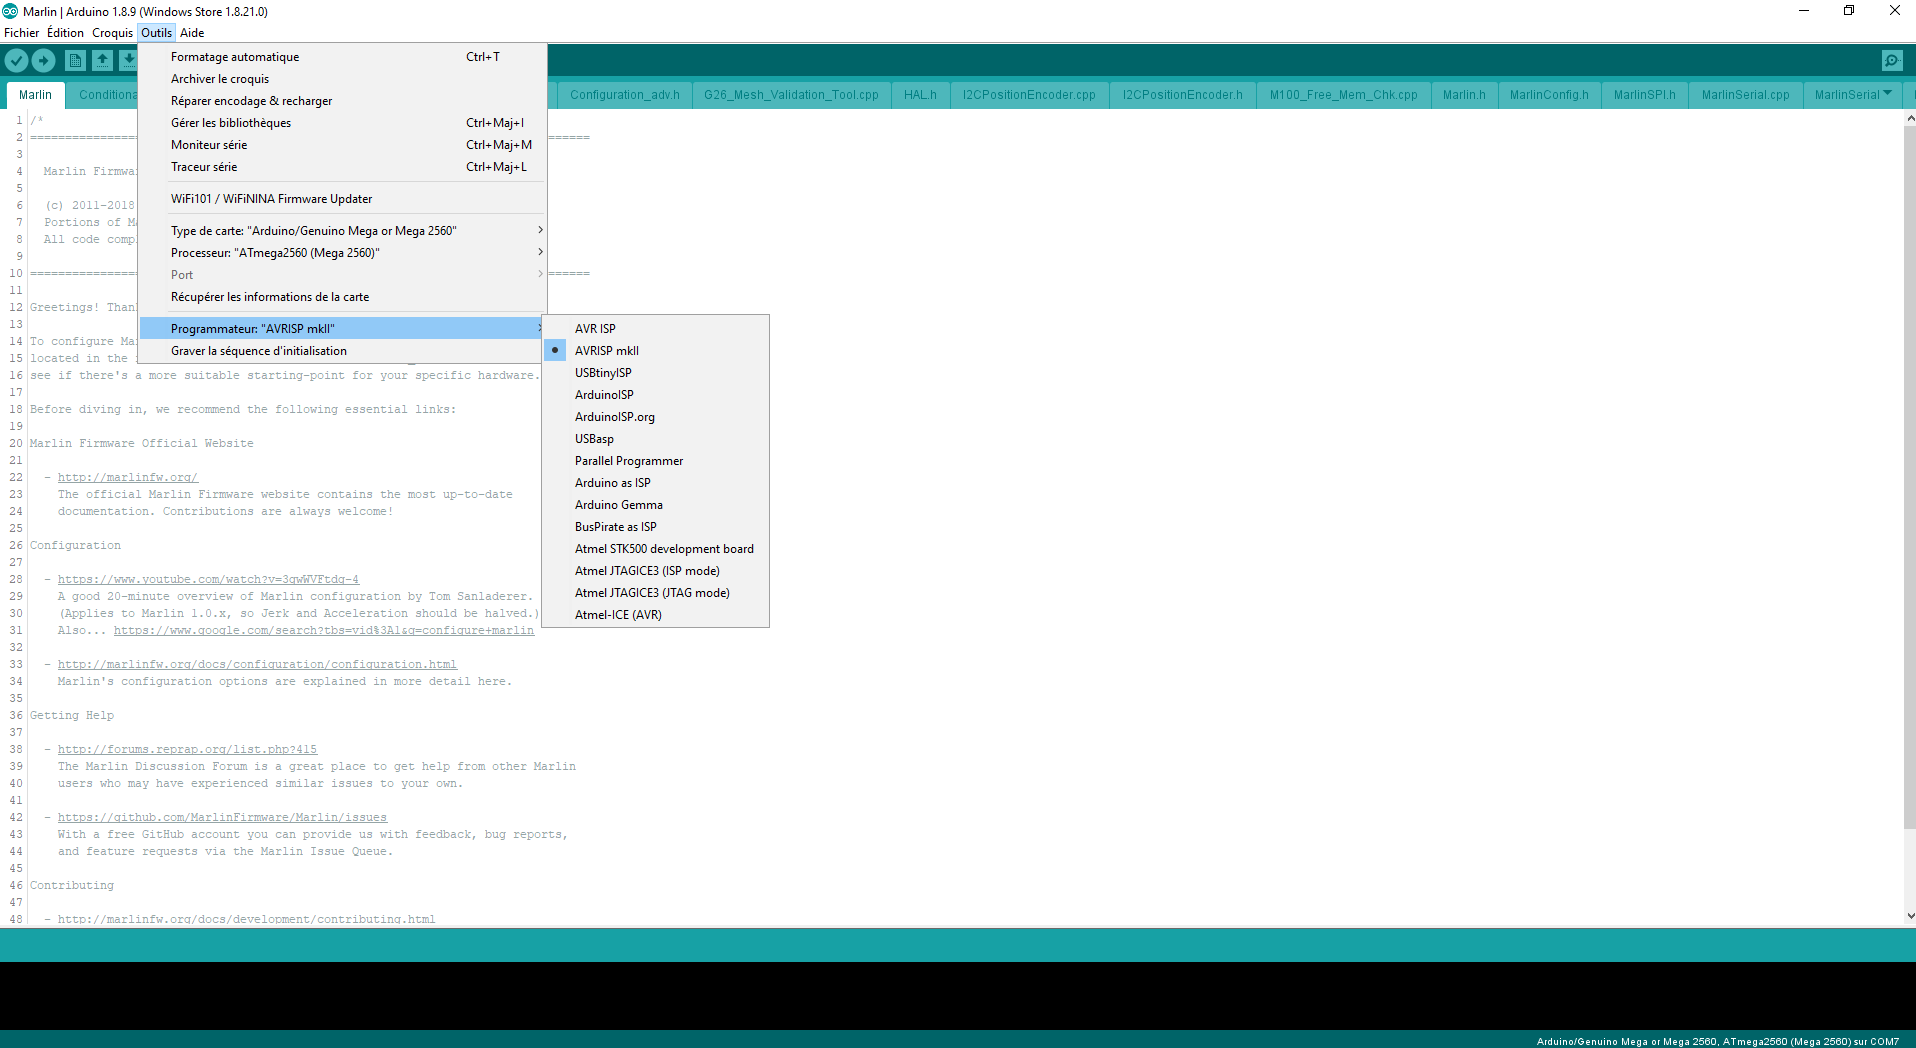Click the marlinfw.org link on line 22
Screen dimensions: 1916x1048
pyautogui.click(x=128, y=478)
